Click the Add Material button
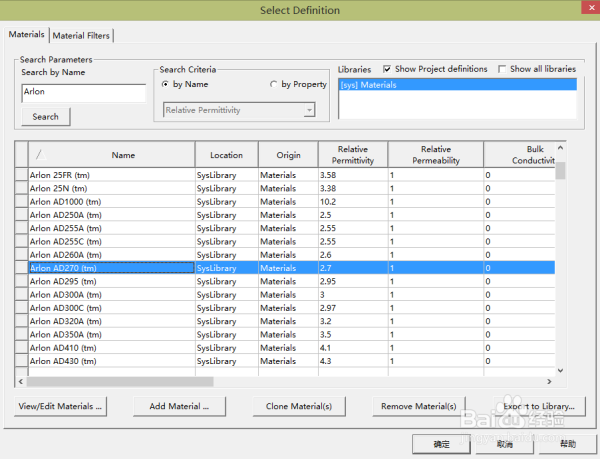 pos(179,406)
